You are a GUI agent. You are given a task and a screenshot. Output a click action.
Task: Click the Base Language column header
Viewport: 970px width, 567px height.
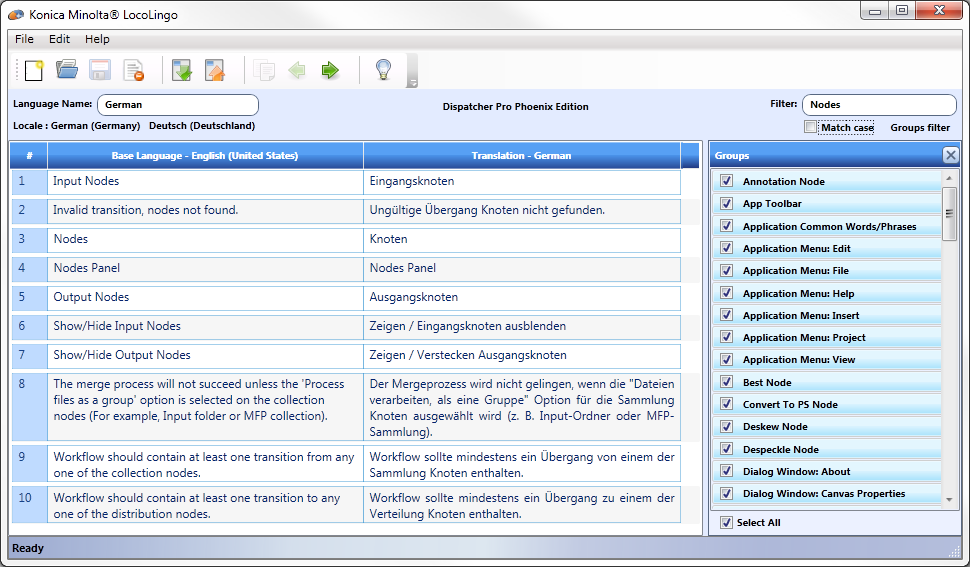point(205,156)
